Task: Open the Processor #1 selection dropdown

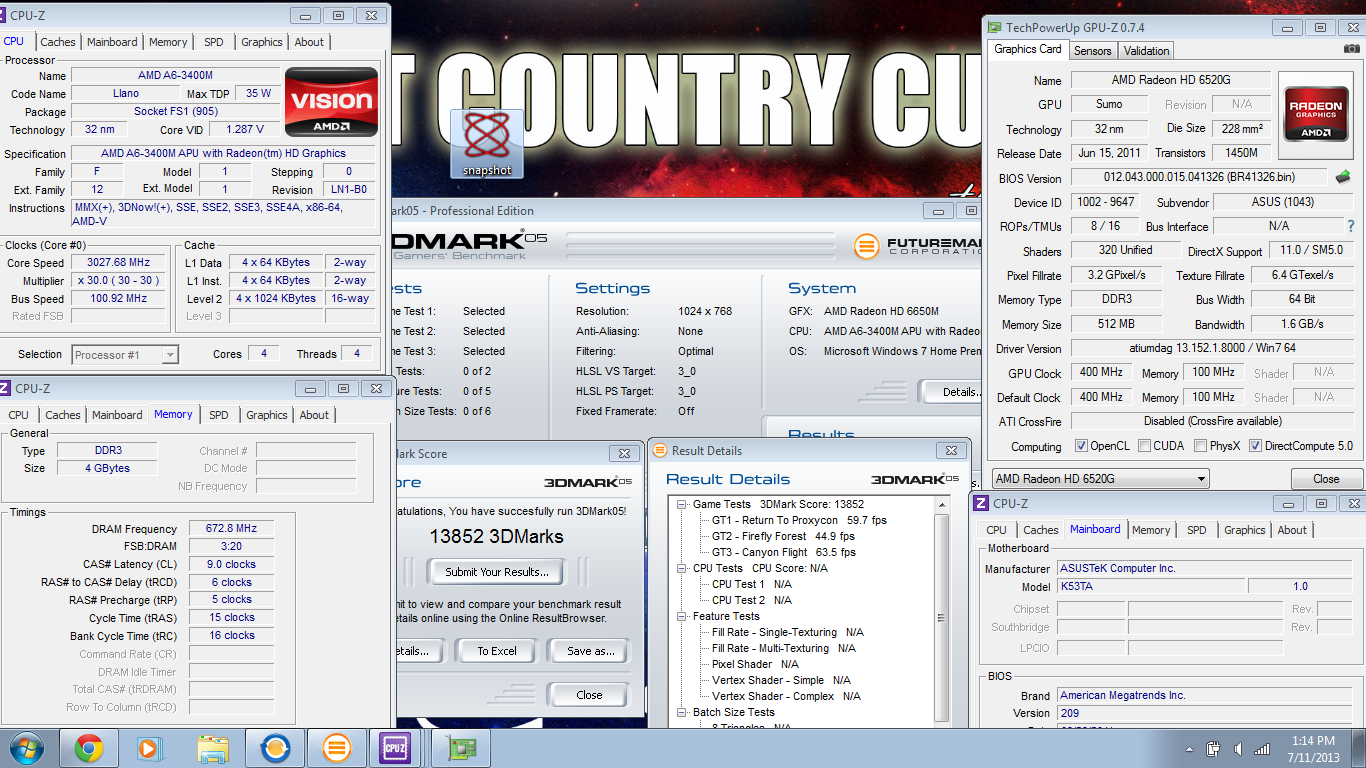Action: coord(125,355)
